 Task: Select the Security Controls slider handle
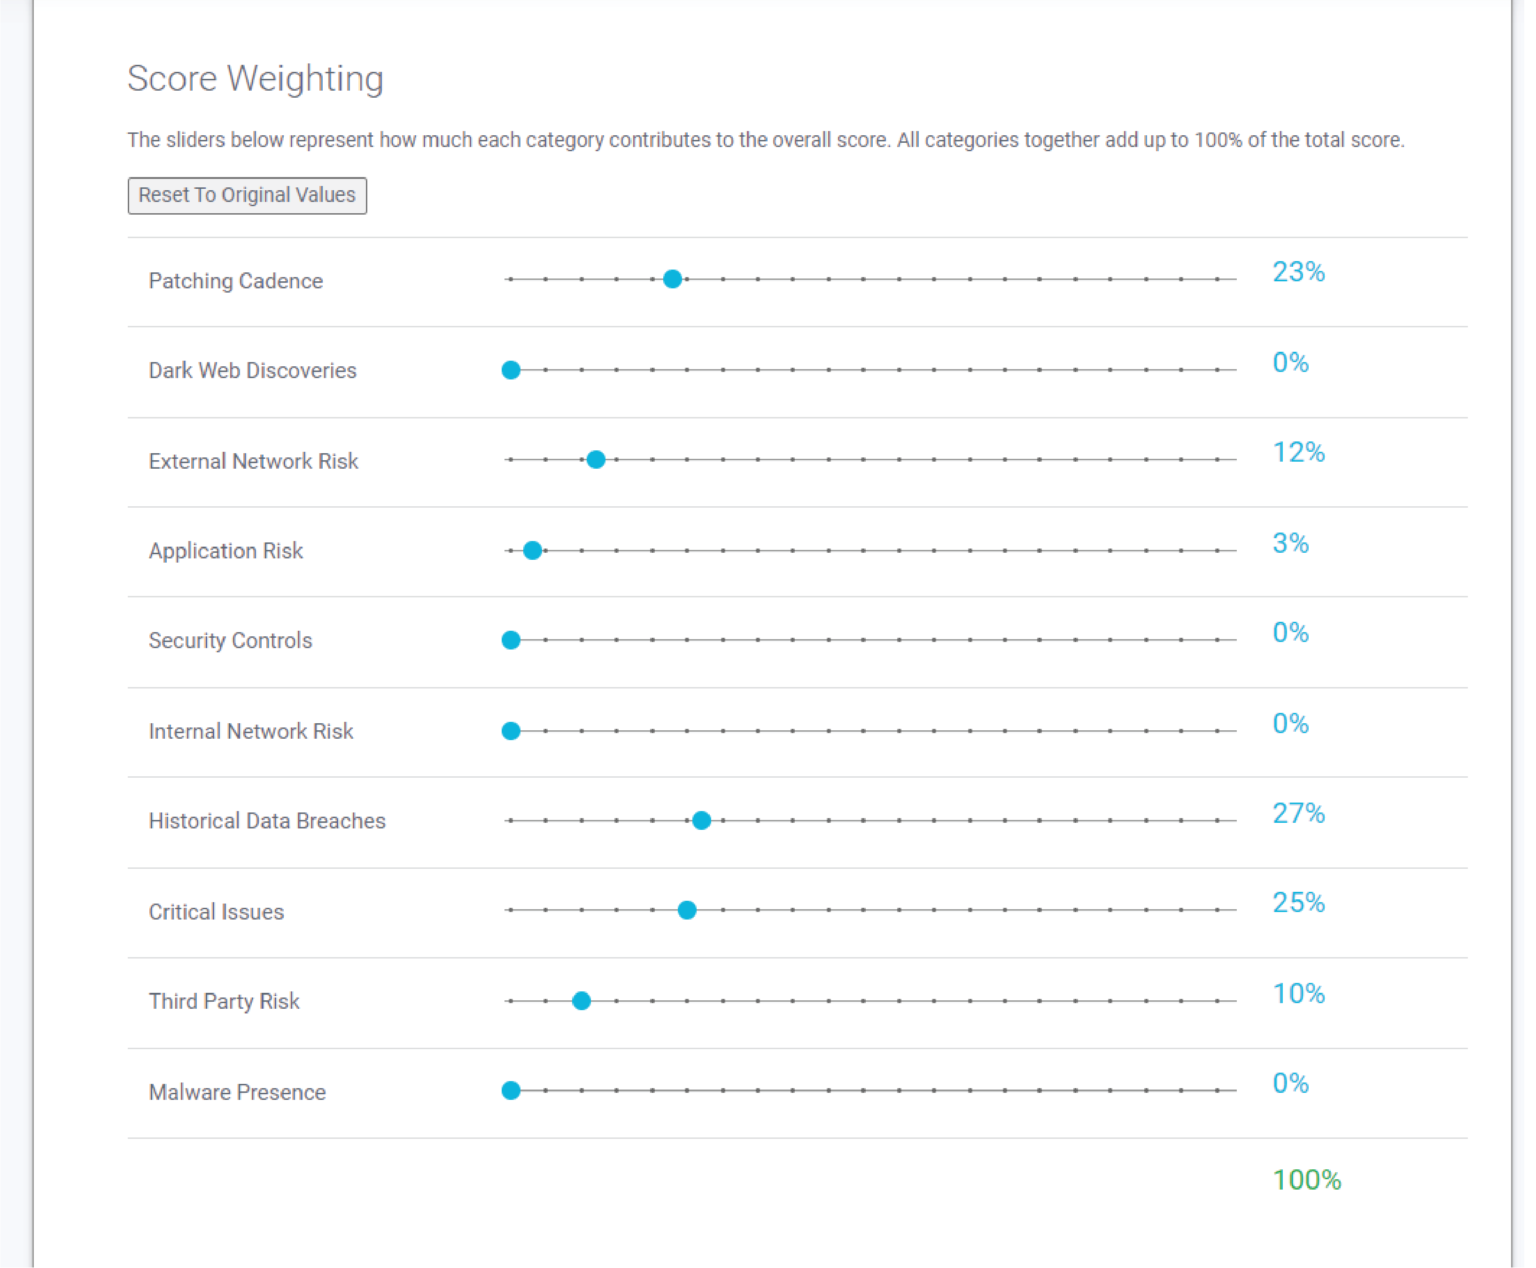pos(510,640)
